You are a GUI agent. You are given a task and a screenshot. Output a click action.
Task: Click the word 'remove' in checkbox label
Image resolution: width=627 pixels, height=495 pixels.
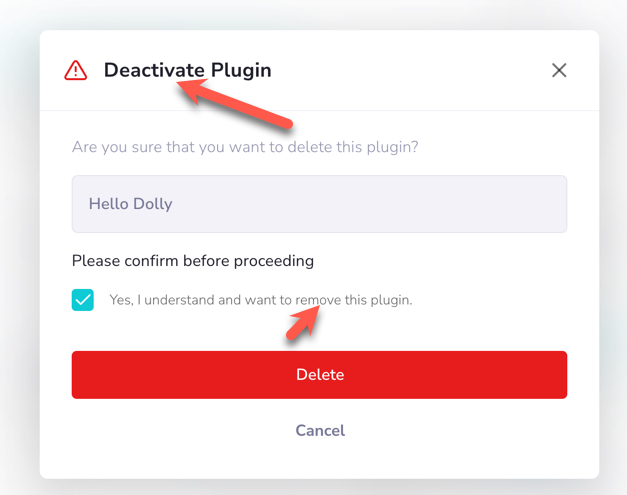[318, 300]
